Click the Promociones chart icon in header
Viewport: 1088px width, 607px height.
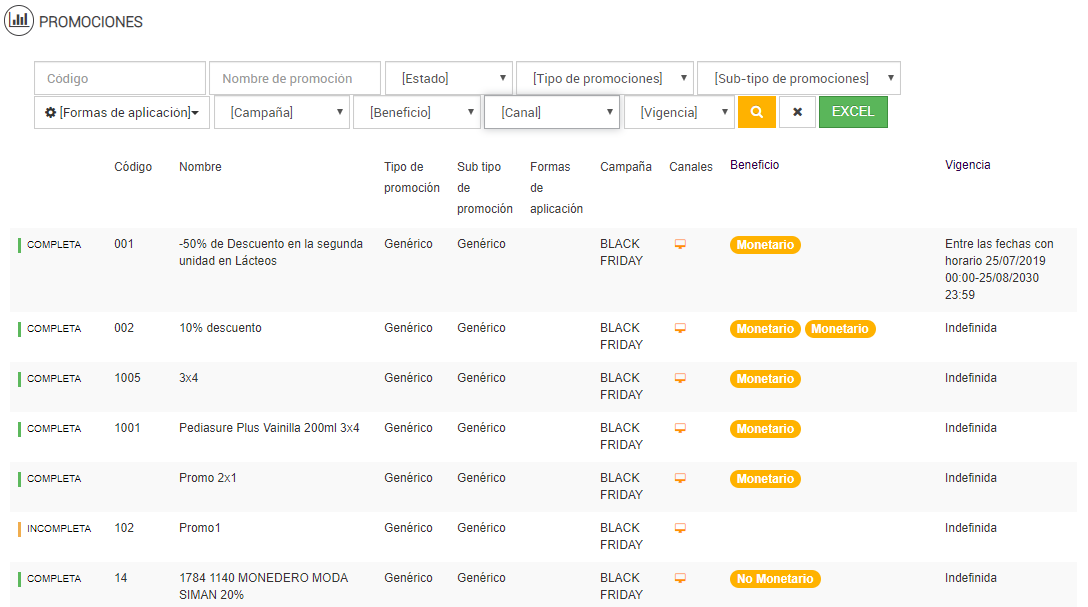[x=19, y=21]
